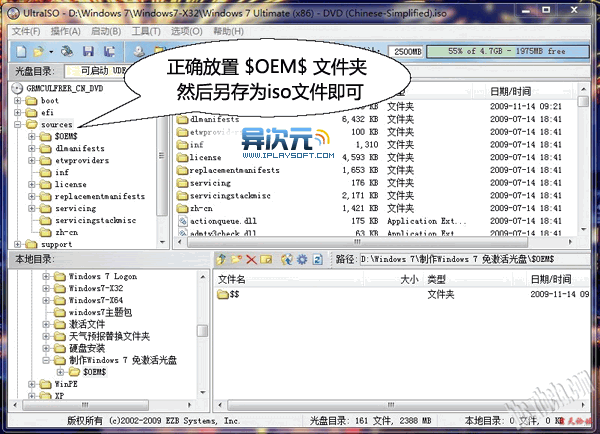600x434 pixels.
Task: Click local pane New Folder icon
Action: (236, 259)
